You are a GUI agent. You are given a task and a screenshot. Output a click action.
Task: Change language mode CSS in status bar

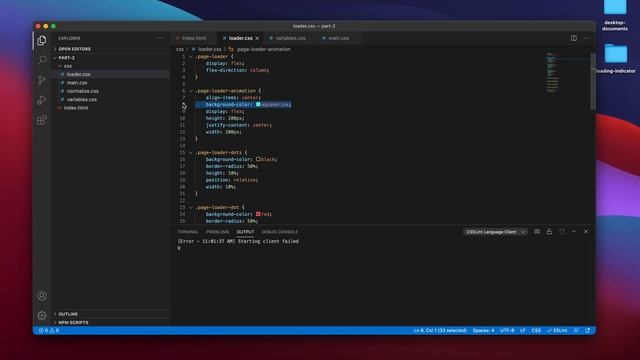click(x=536, y=330)
